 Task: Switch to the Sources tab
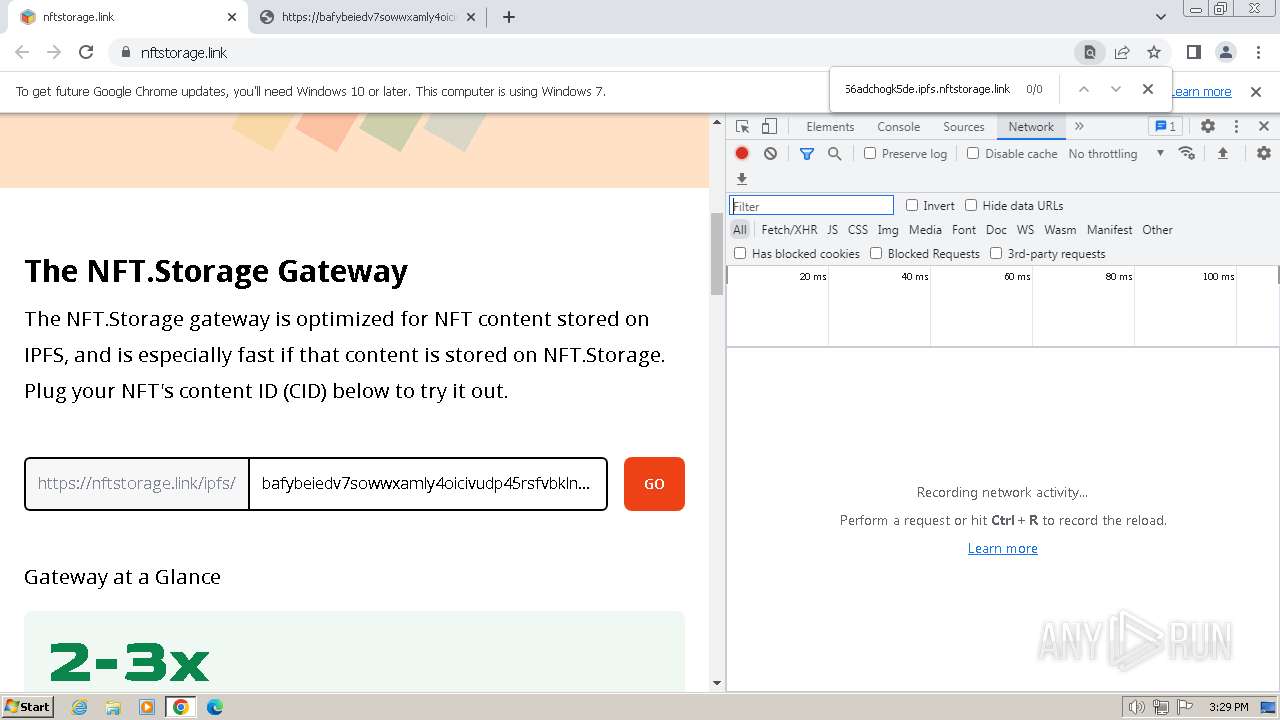(964, 127)
